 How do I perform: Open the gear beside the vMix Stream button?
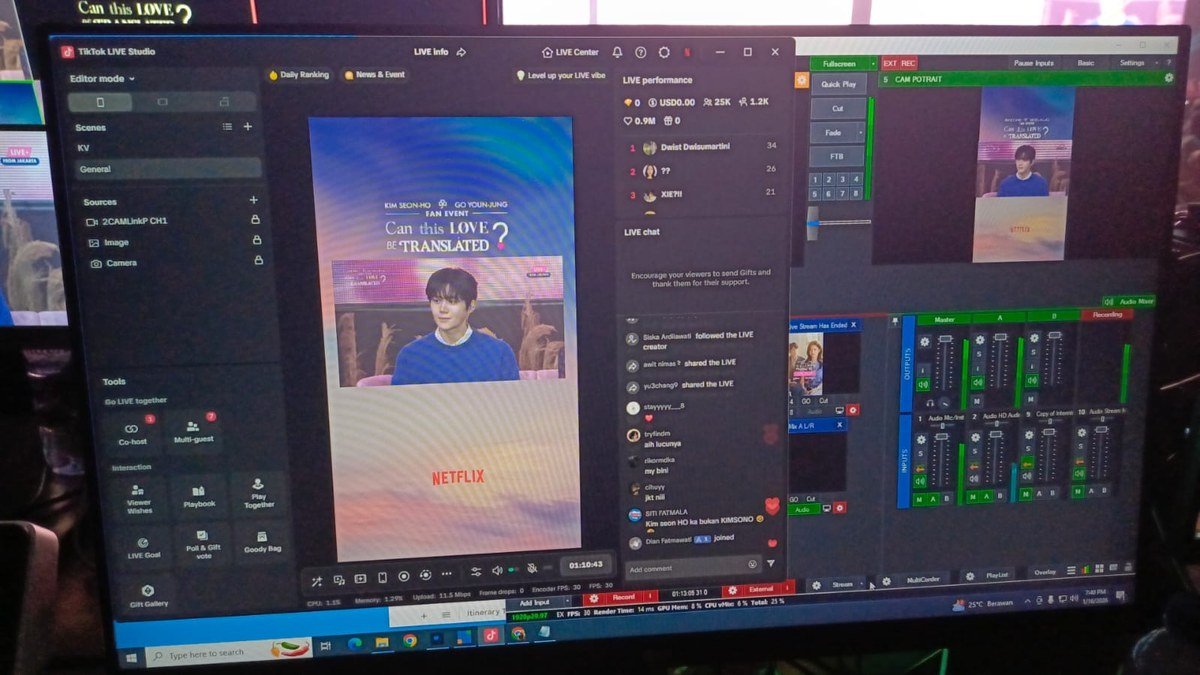click(x=816, y=586)
